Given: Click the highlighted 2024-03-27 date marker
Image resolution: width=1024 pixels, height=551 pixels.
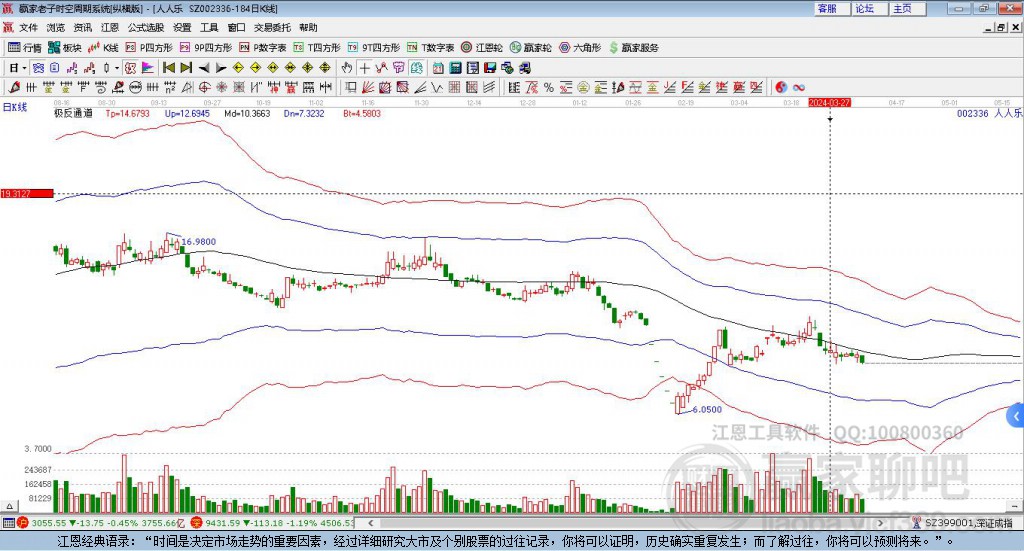Looking at the screenshot, I should coord(829,102).
